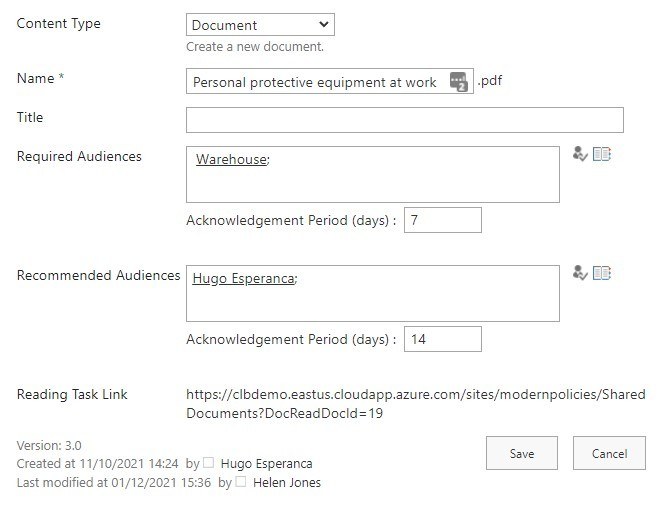Click presence indicator box next to Helen Jones
Image resolution: width=665 pixels, height=509 pixels.
tap(240, 482)
